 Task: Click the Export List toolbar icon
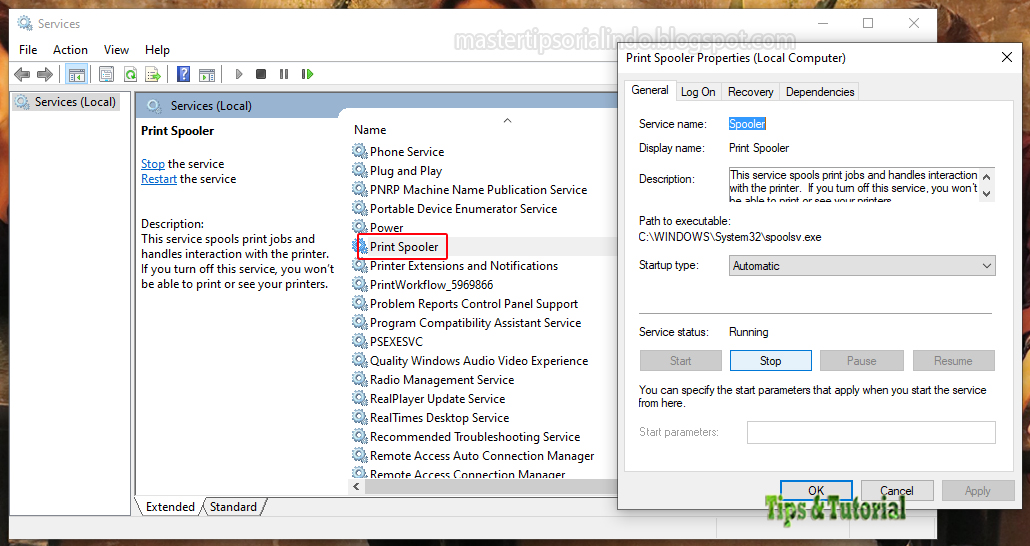point(153,74)
